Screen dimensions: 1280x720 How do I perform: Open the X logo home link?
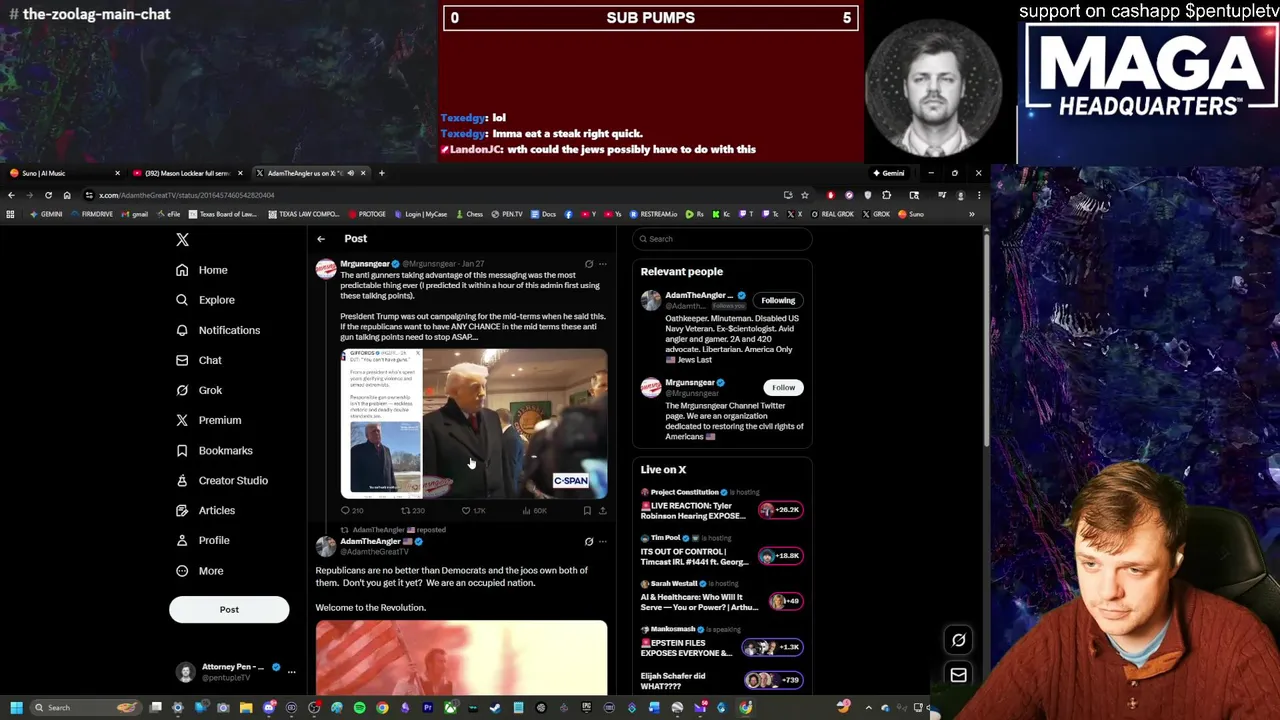(182, 240)
